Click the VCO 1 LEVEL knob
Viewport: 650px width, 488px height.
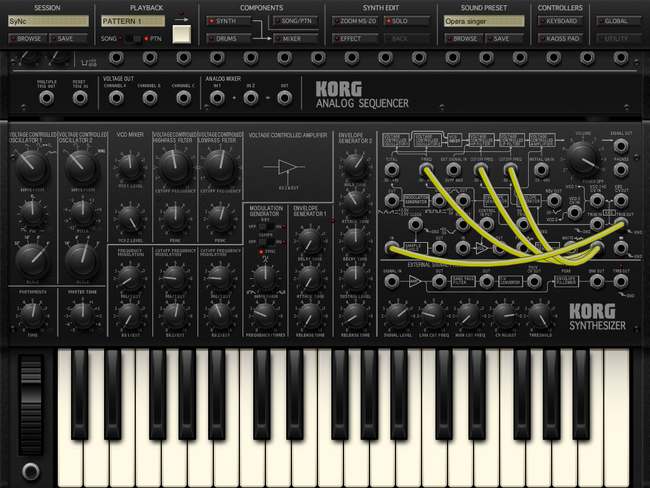coord(130,167)
